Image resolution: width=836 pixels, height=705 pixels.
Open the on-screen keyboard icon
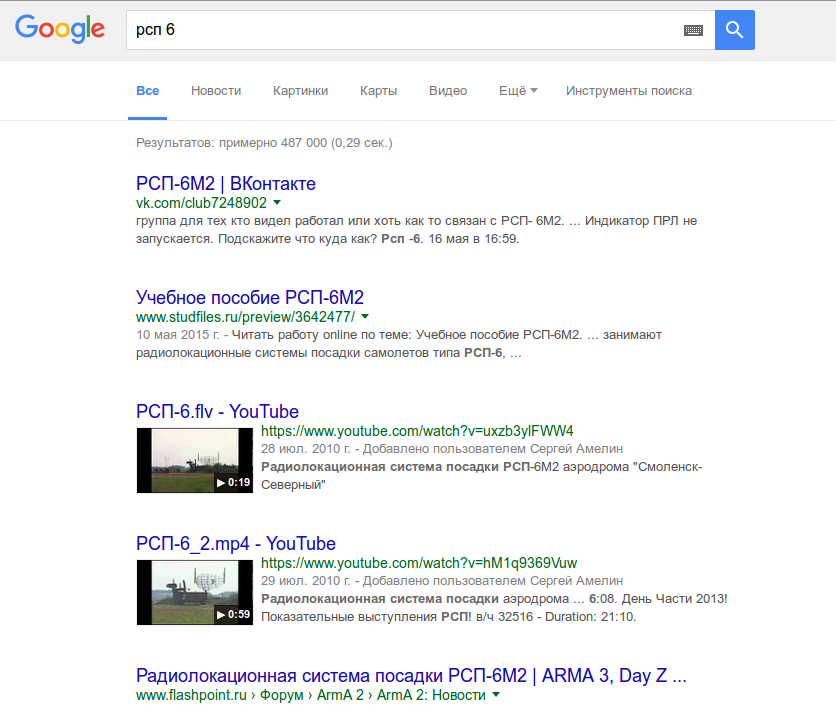pos(693,30)
